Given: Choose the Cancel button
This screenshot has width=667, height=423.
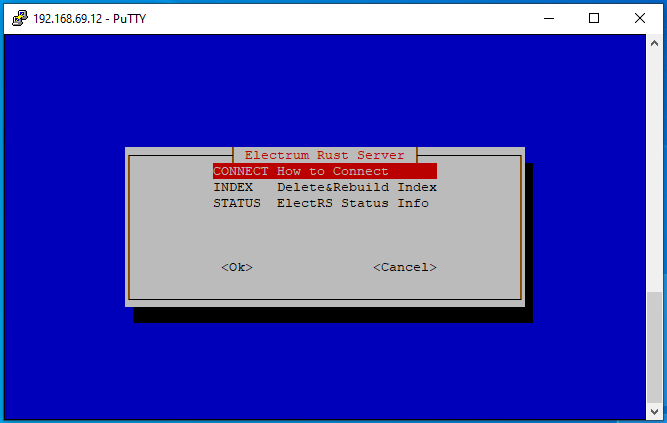Looking at the screenshot, I should coord(405,267).
